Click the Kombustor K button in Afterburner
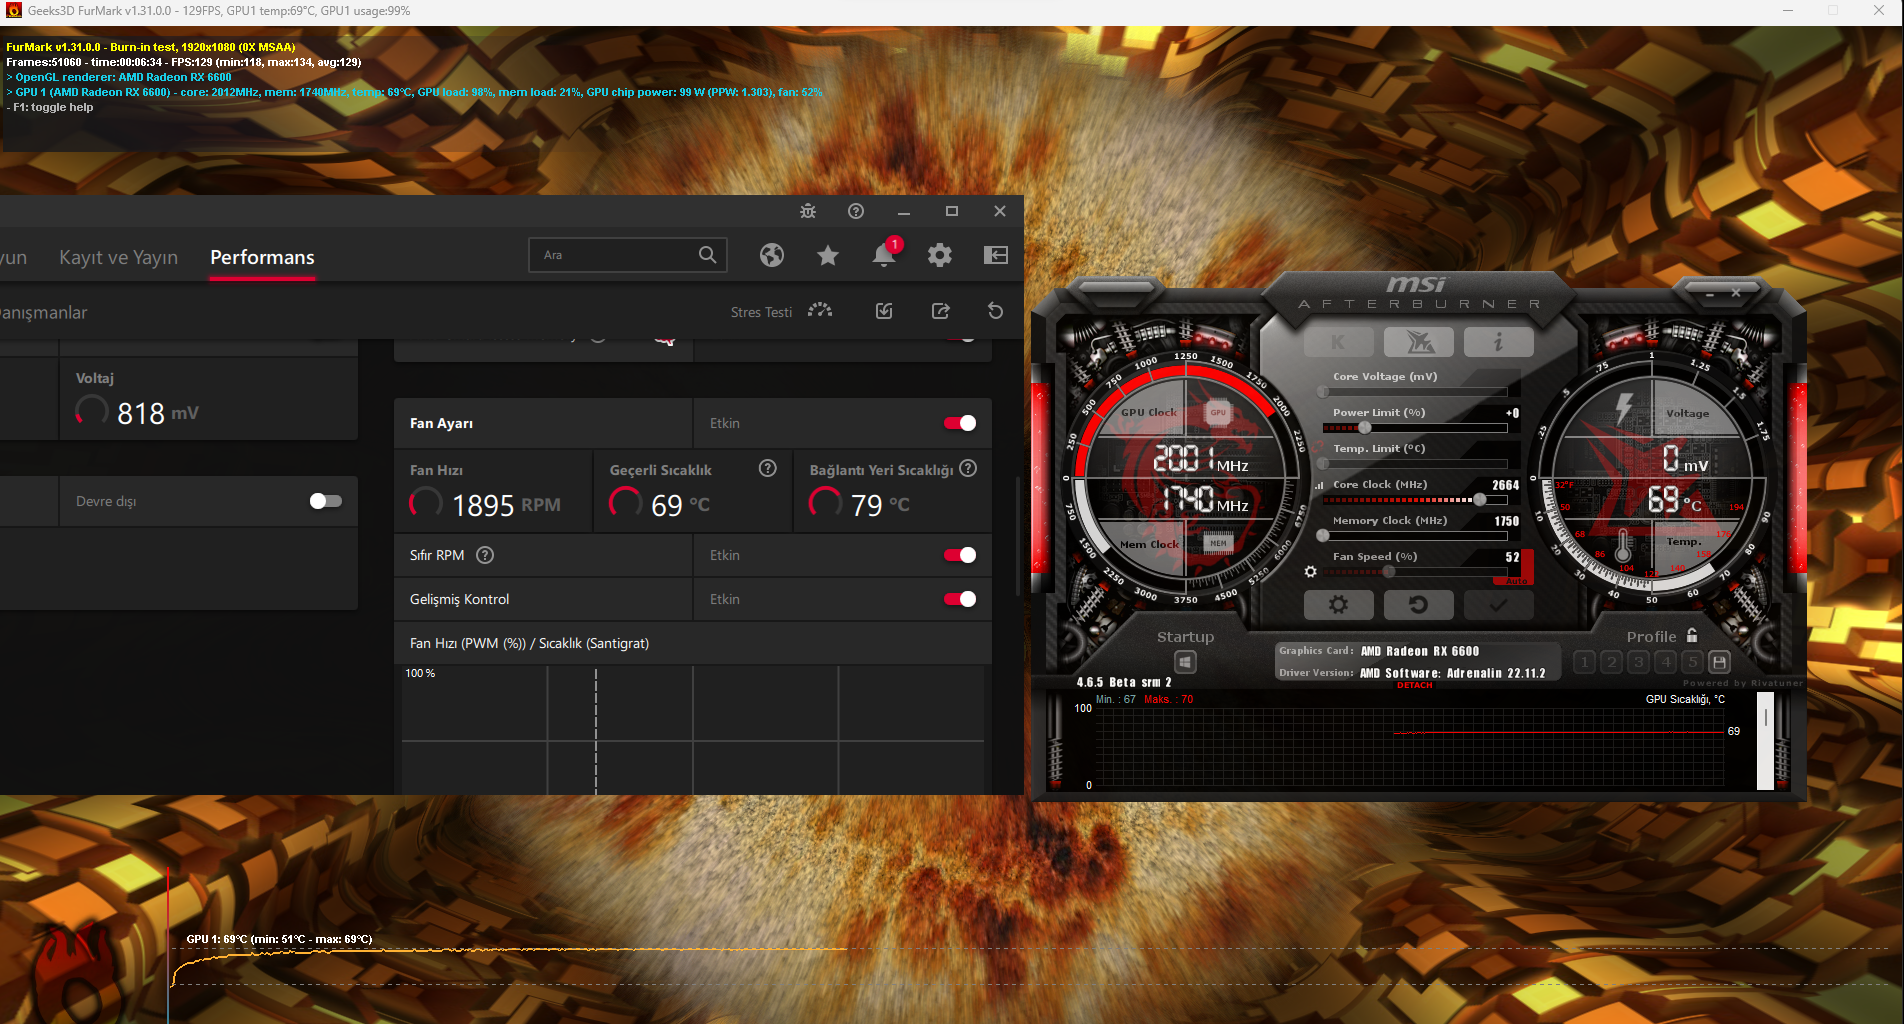This screenshot has height=1024, width=1904. pos(1338,343)
